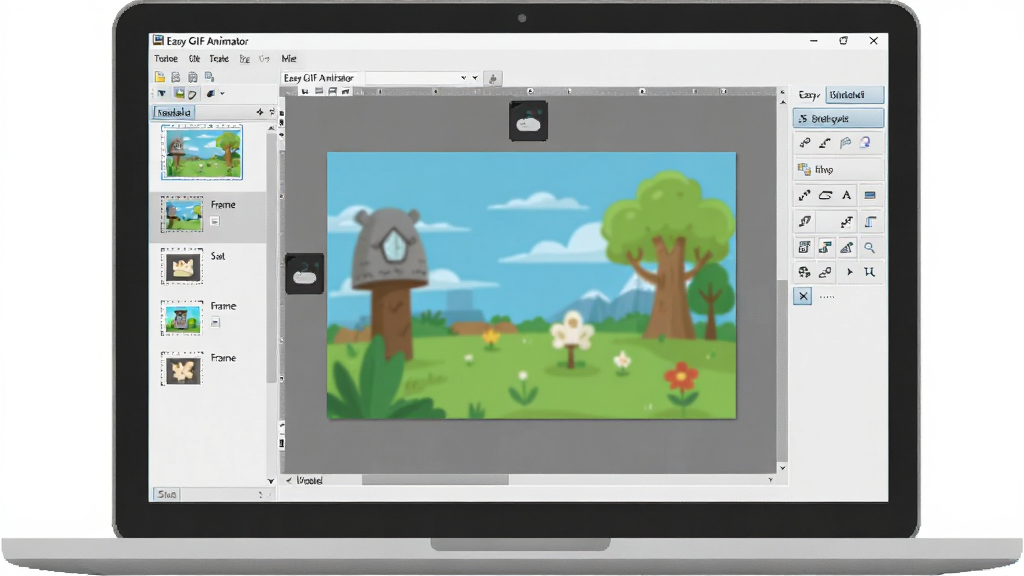Viewport: 1024px width, 576px height.
Task: Open the "Teale" menu
Action: pos(219,59)
